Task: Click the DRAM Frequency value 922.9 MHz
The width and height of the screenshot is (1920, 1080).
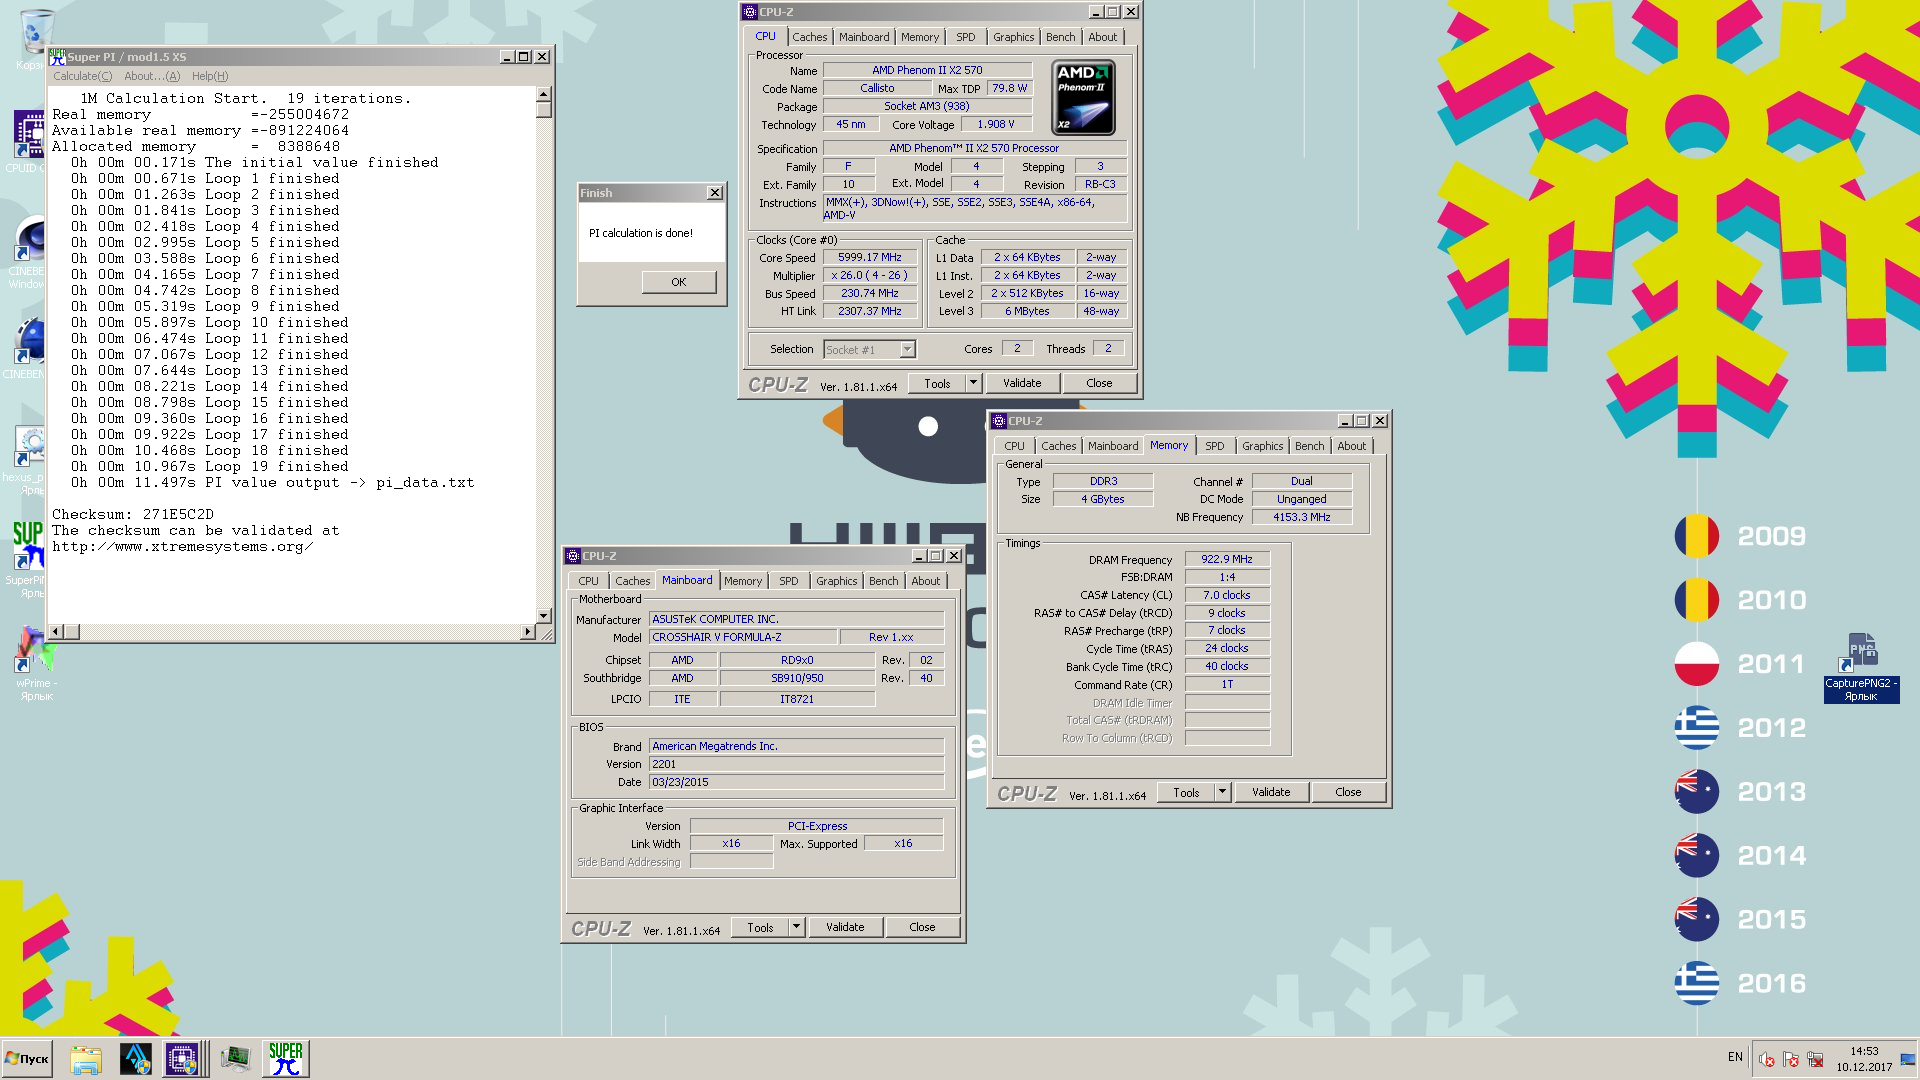Action: (x=1227, y=559)
